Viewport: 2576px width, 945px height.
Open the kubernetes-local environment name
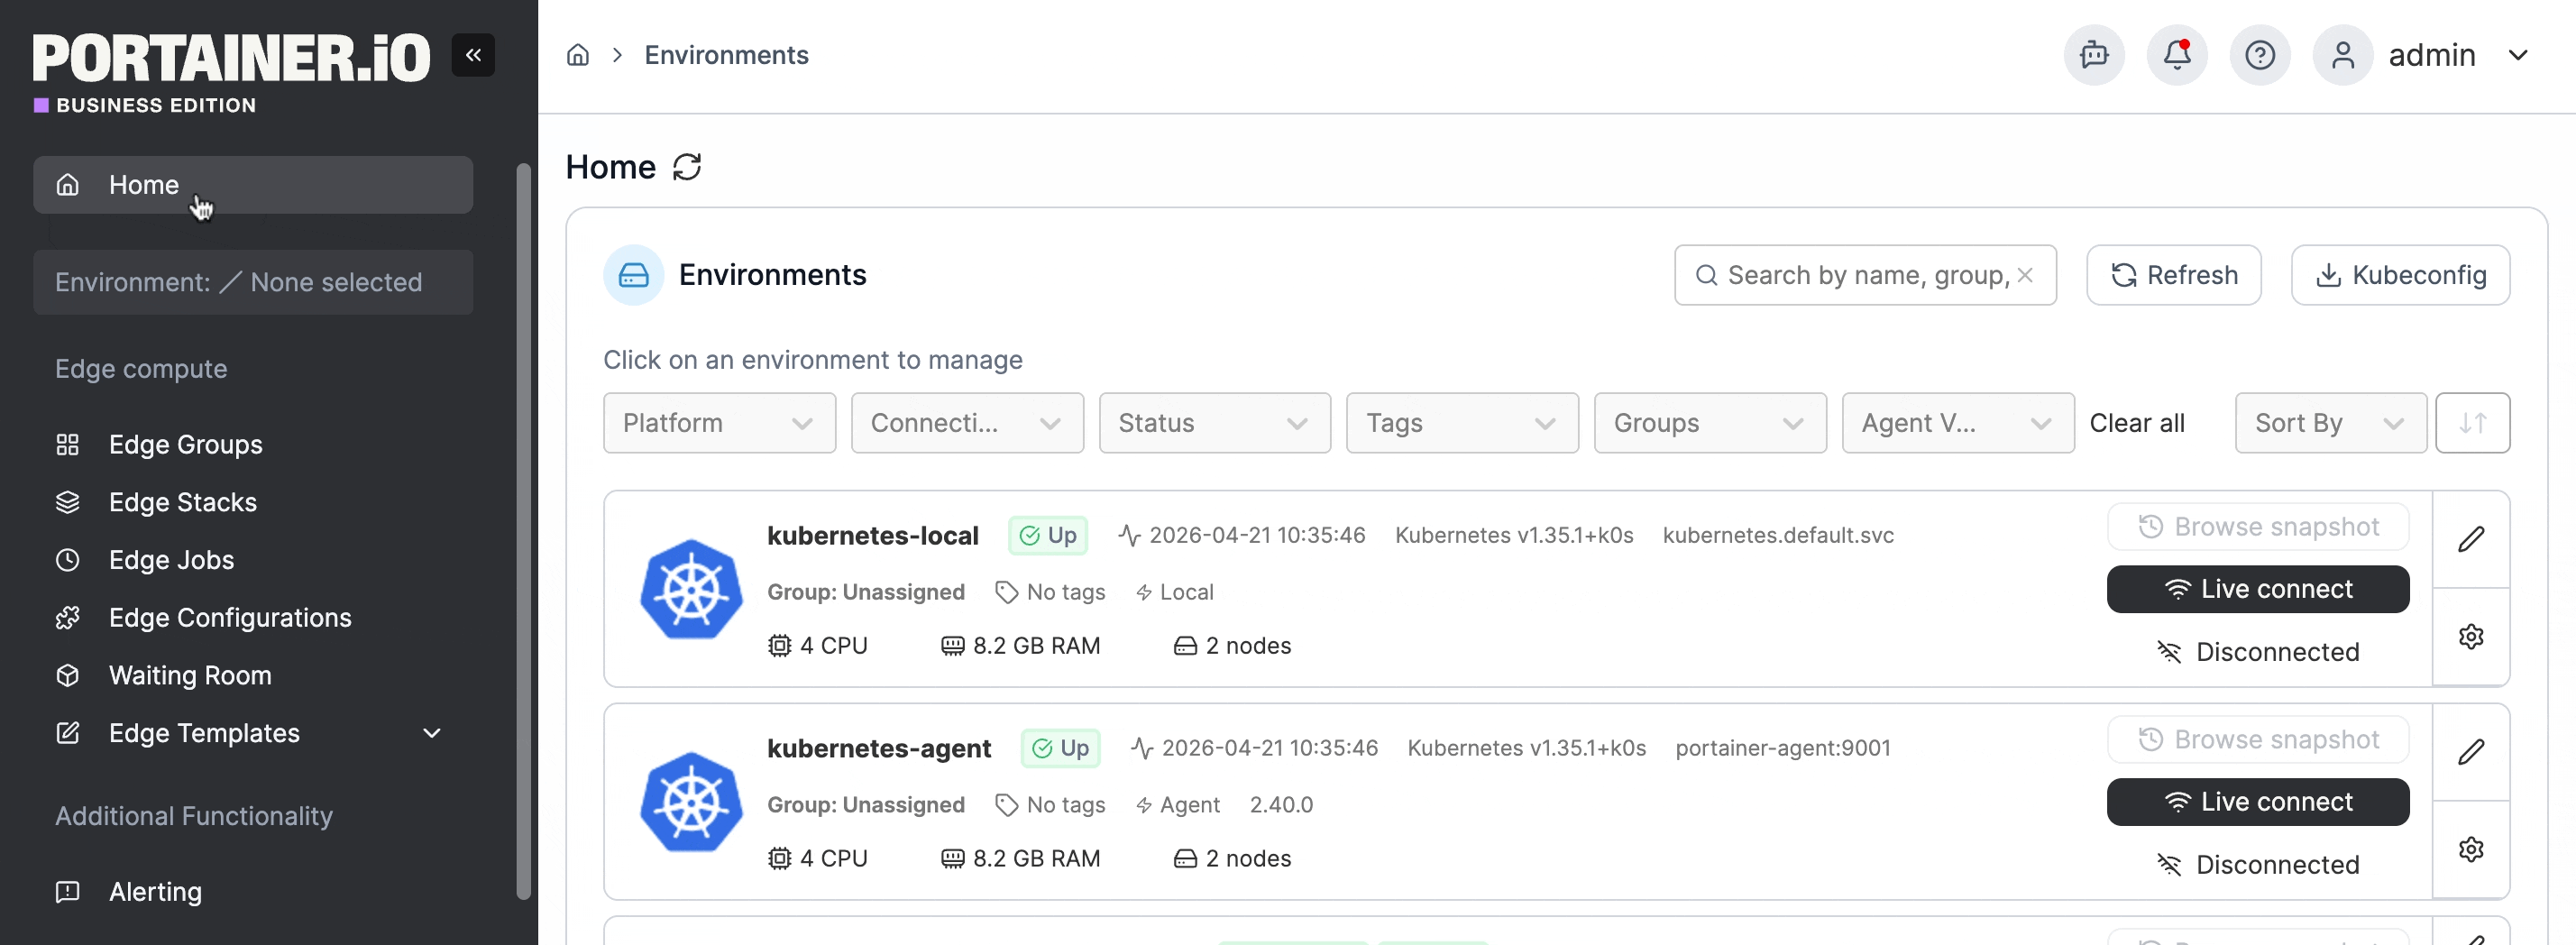872,535
